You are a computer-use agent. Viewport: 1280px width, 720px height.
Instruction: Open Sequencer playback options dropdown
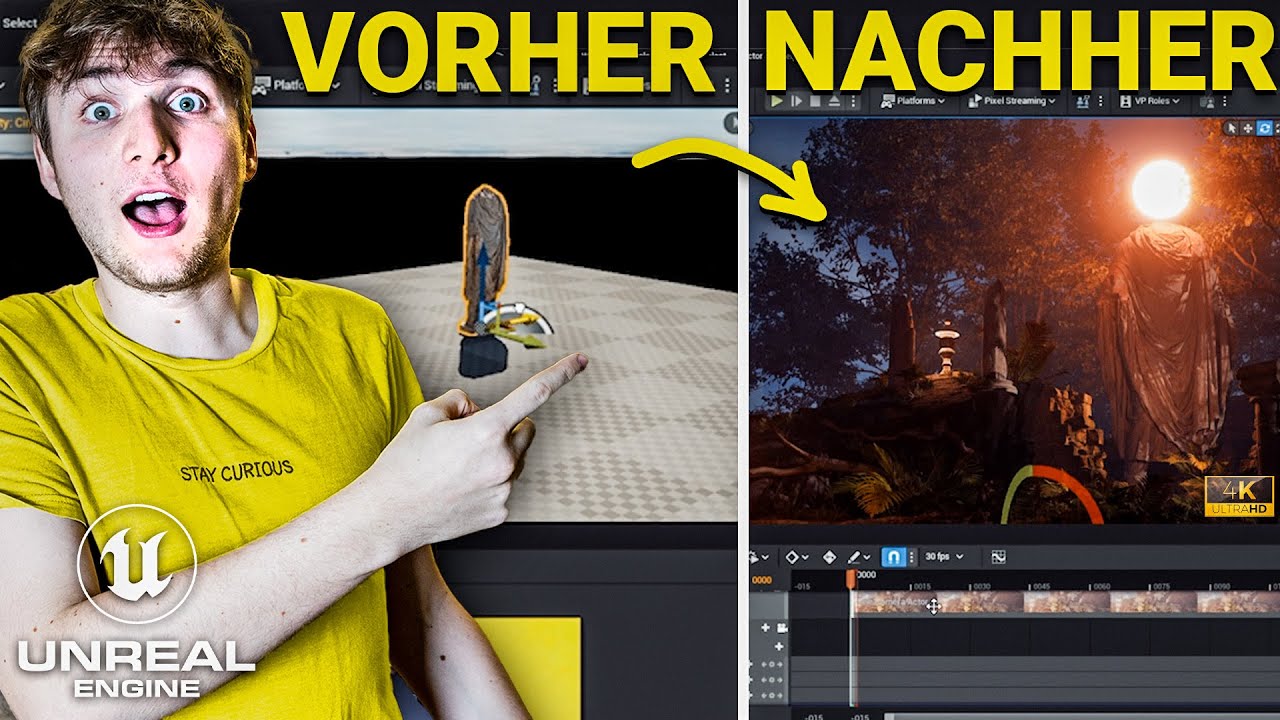759,557
